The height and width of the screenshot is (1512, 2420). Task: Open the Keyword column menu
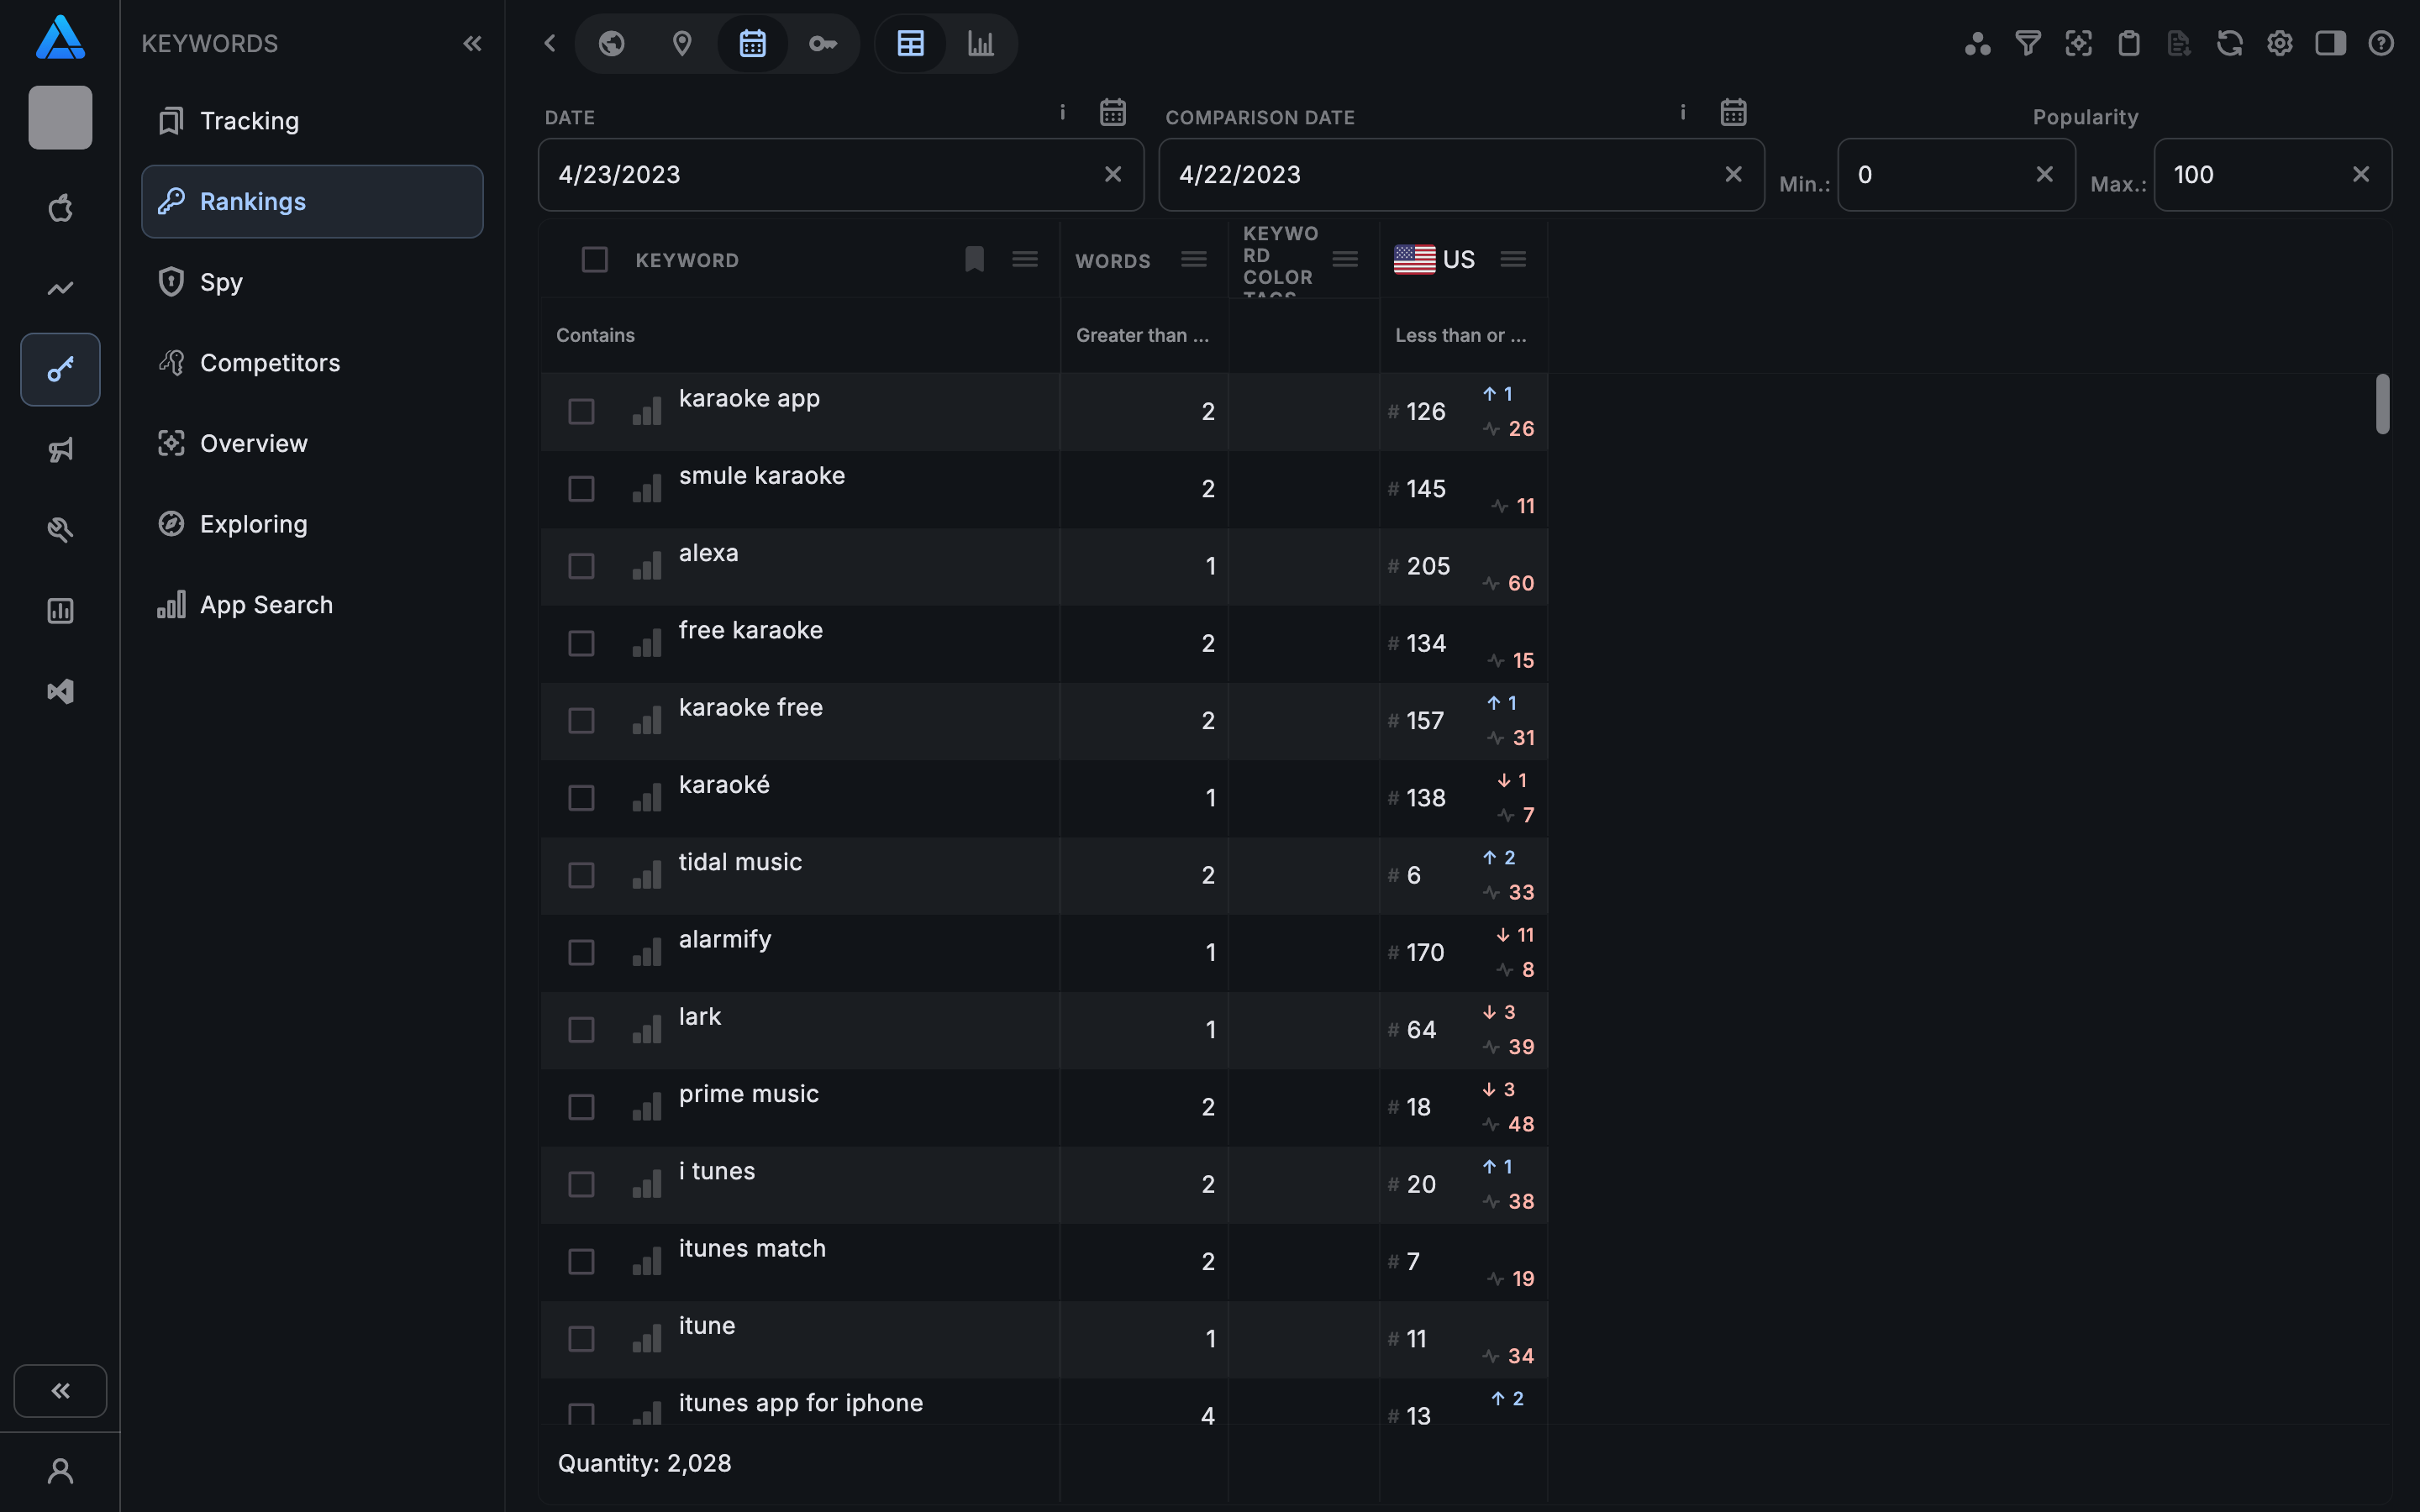coord(1024,260)
